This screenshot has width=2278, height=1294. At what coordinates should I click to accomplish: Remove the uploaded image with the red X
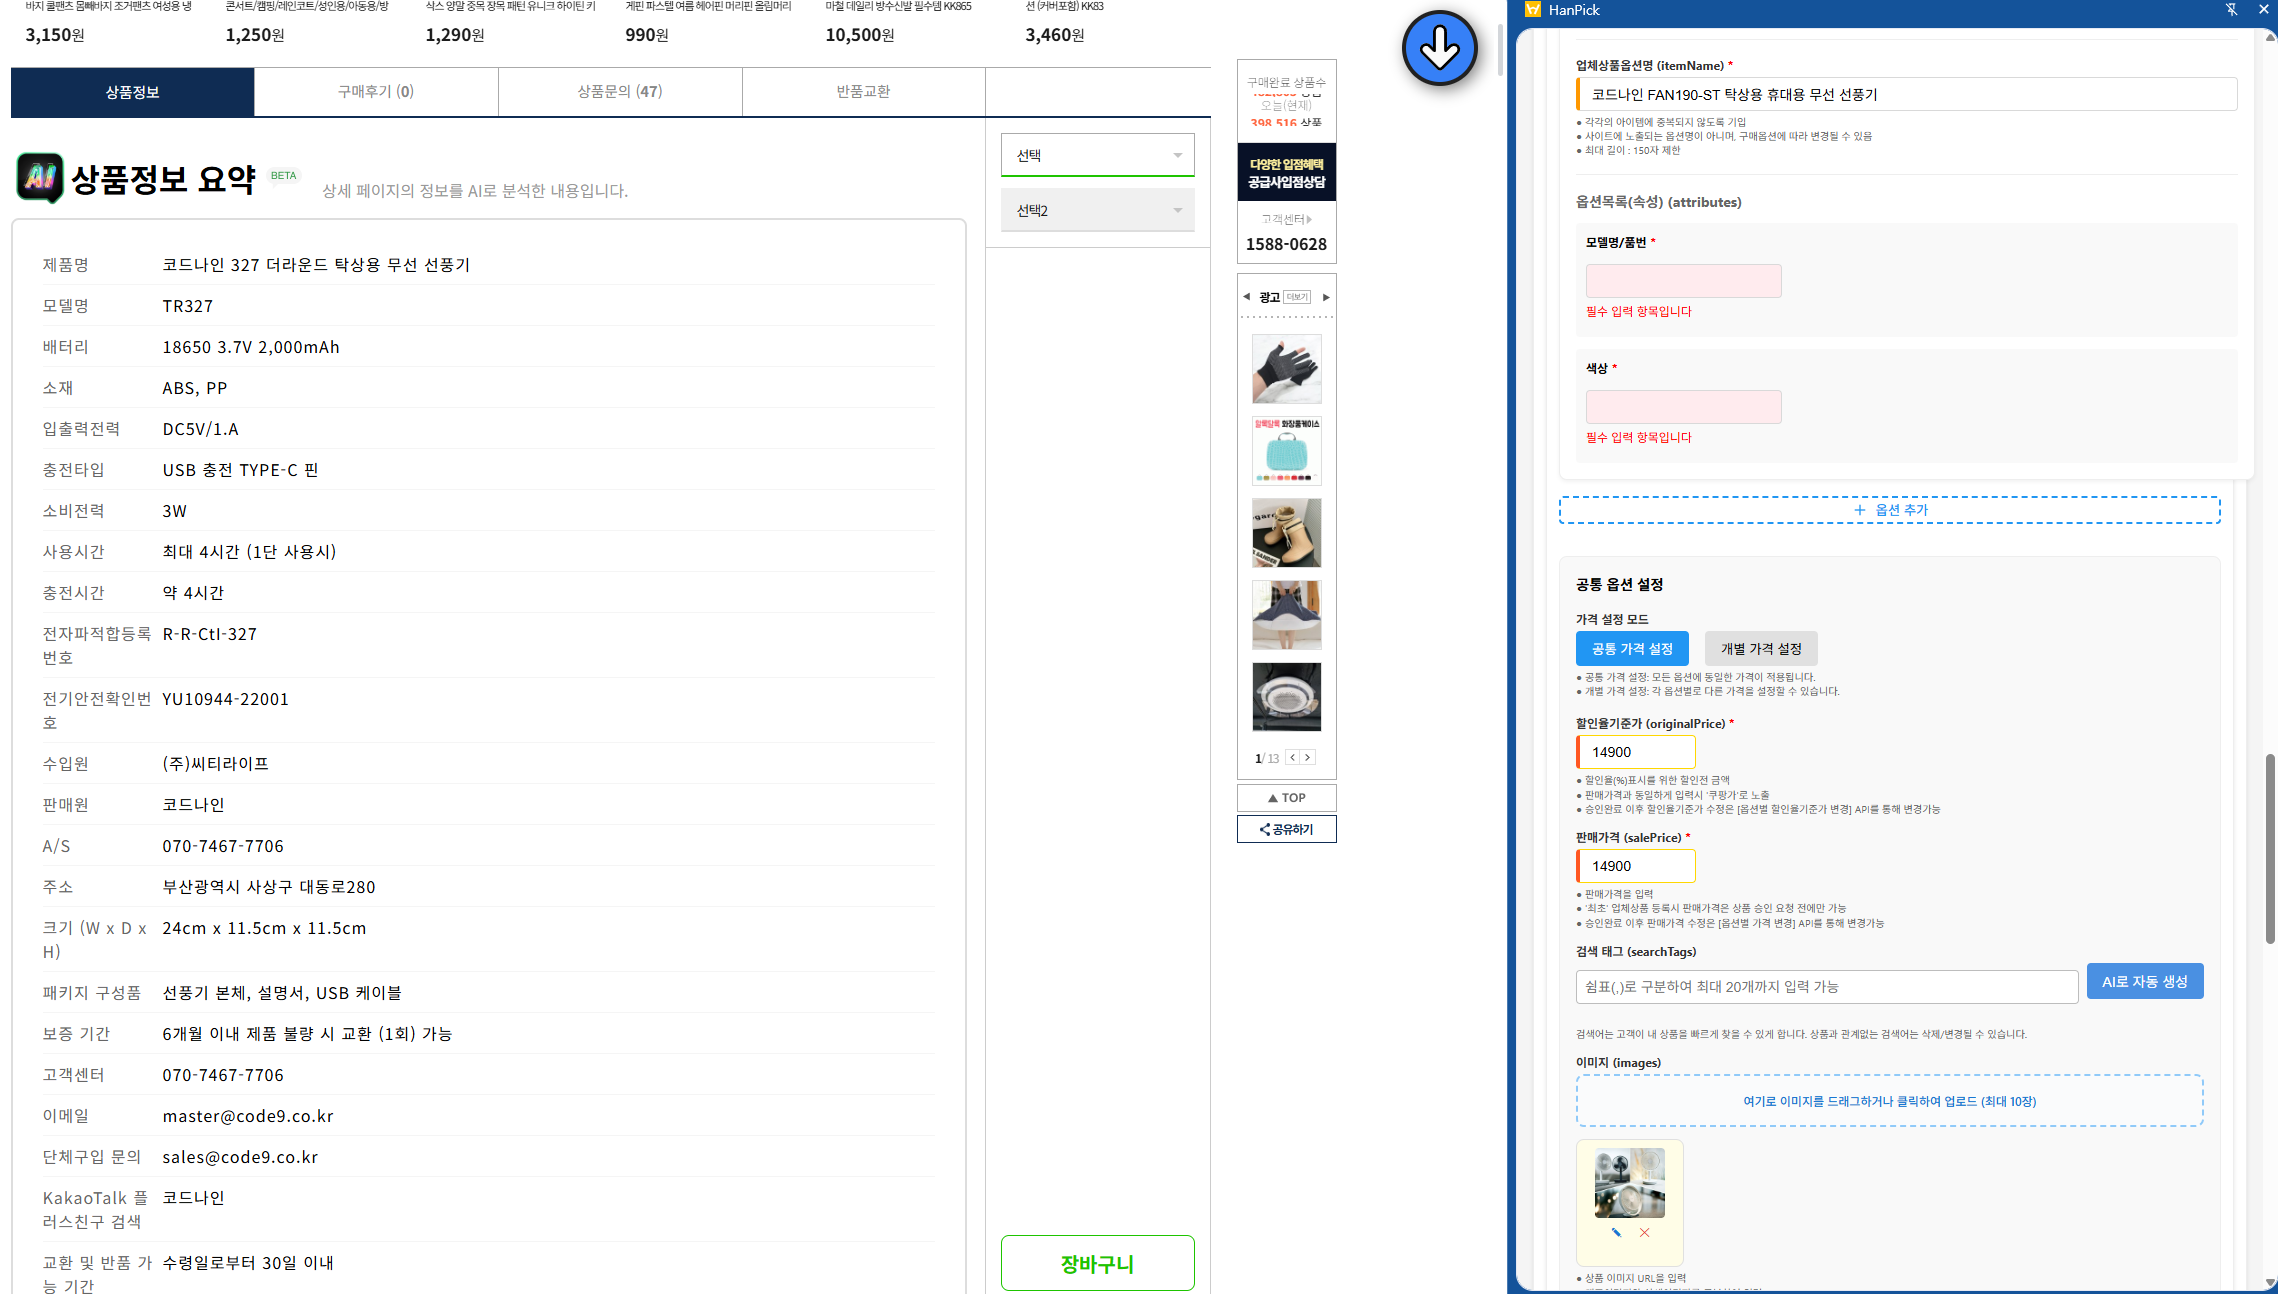1644,1232
